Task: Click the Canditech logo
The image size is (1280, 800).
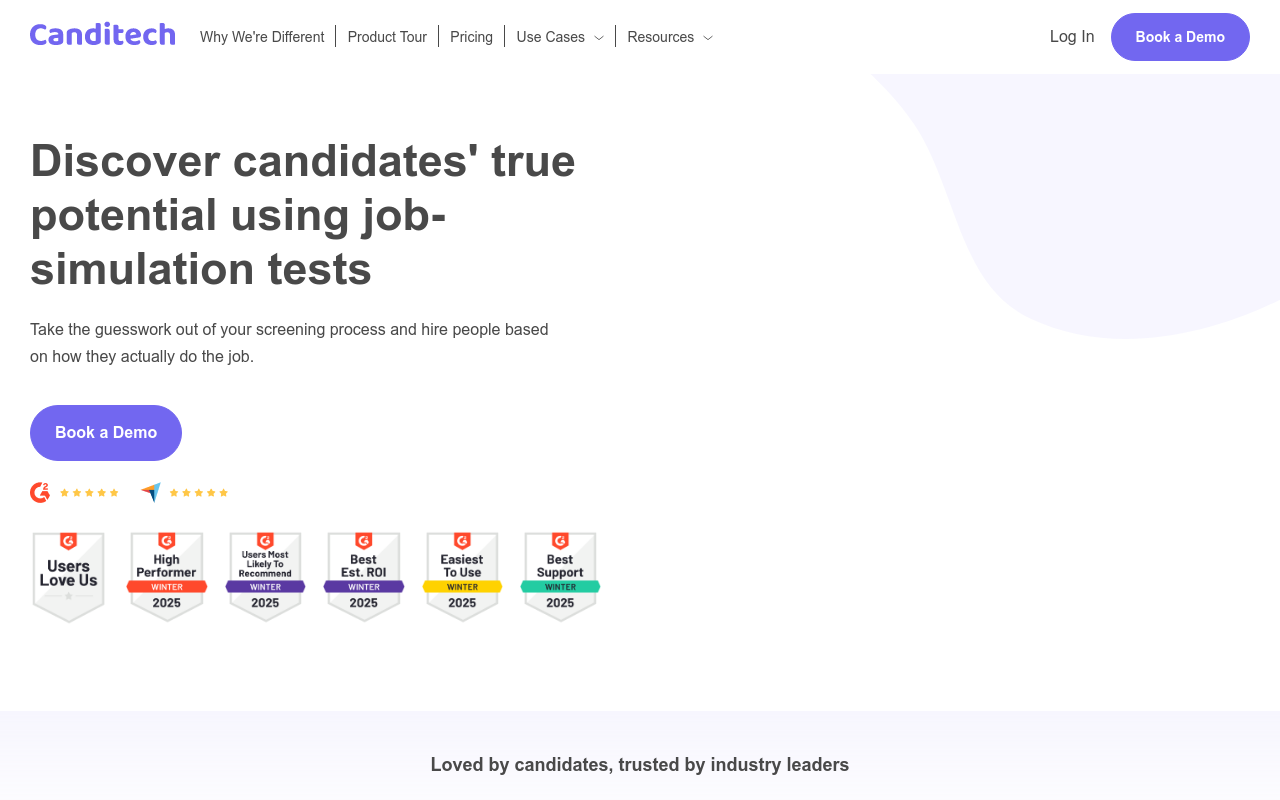Action: click(x=103, y=35)
